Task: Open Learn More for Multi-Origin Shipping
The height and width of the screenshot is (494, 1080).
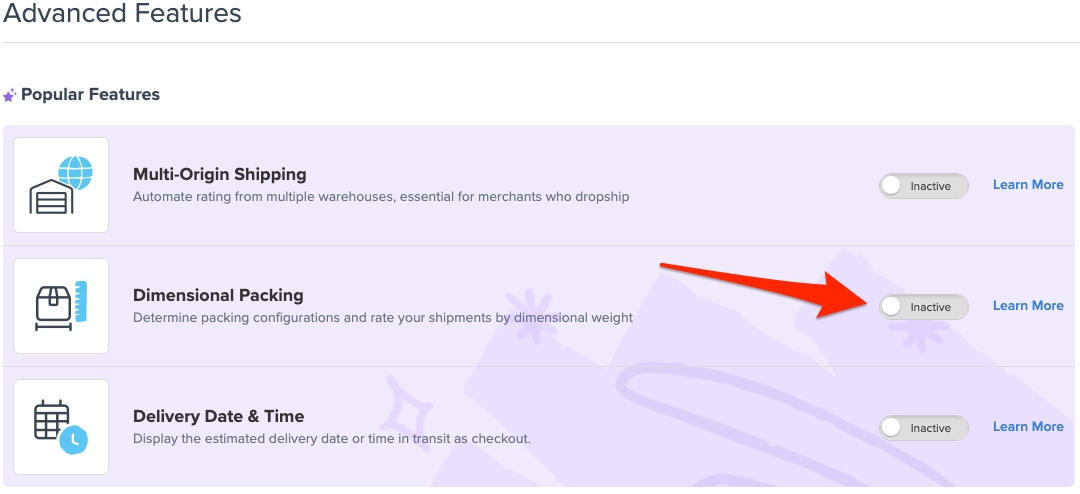Action: 1027,185
